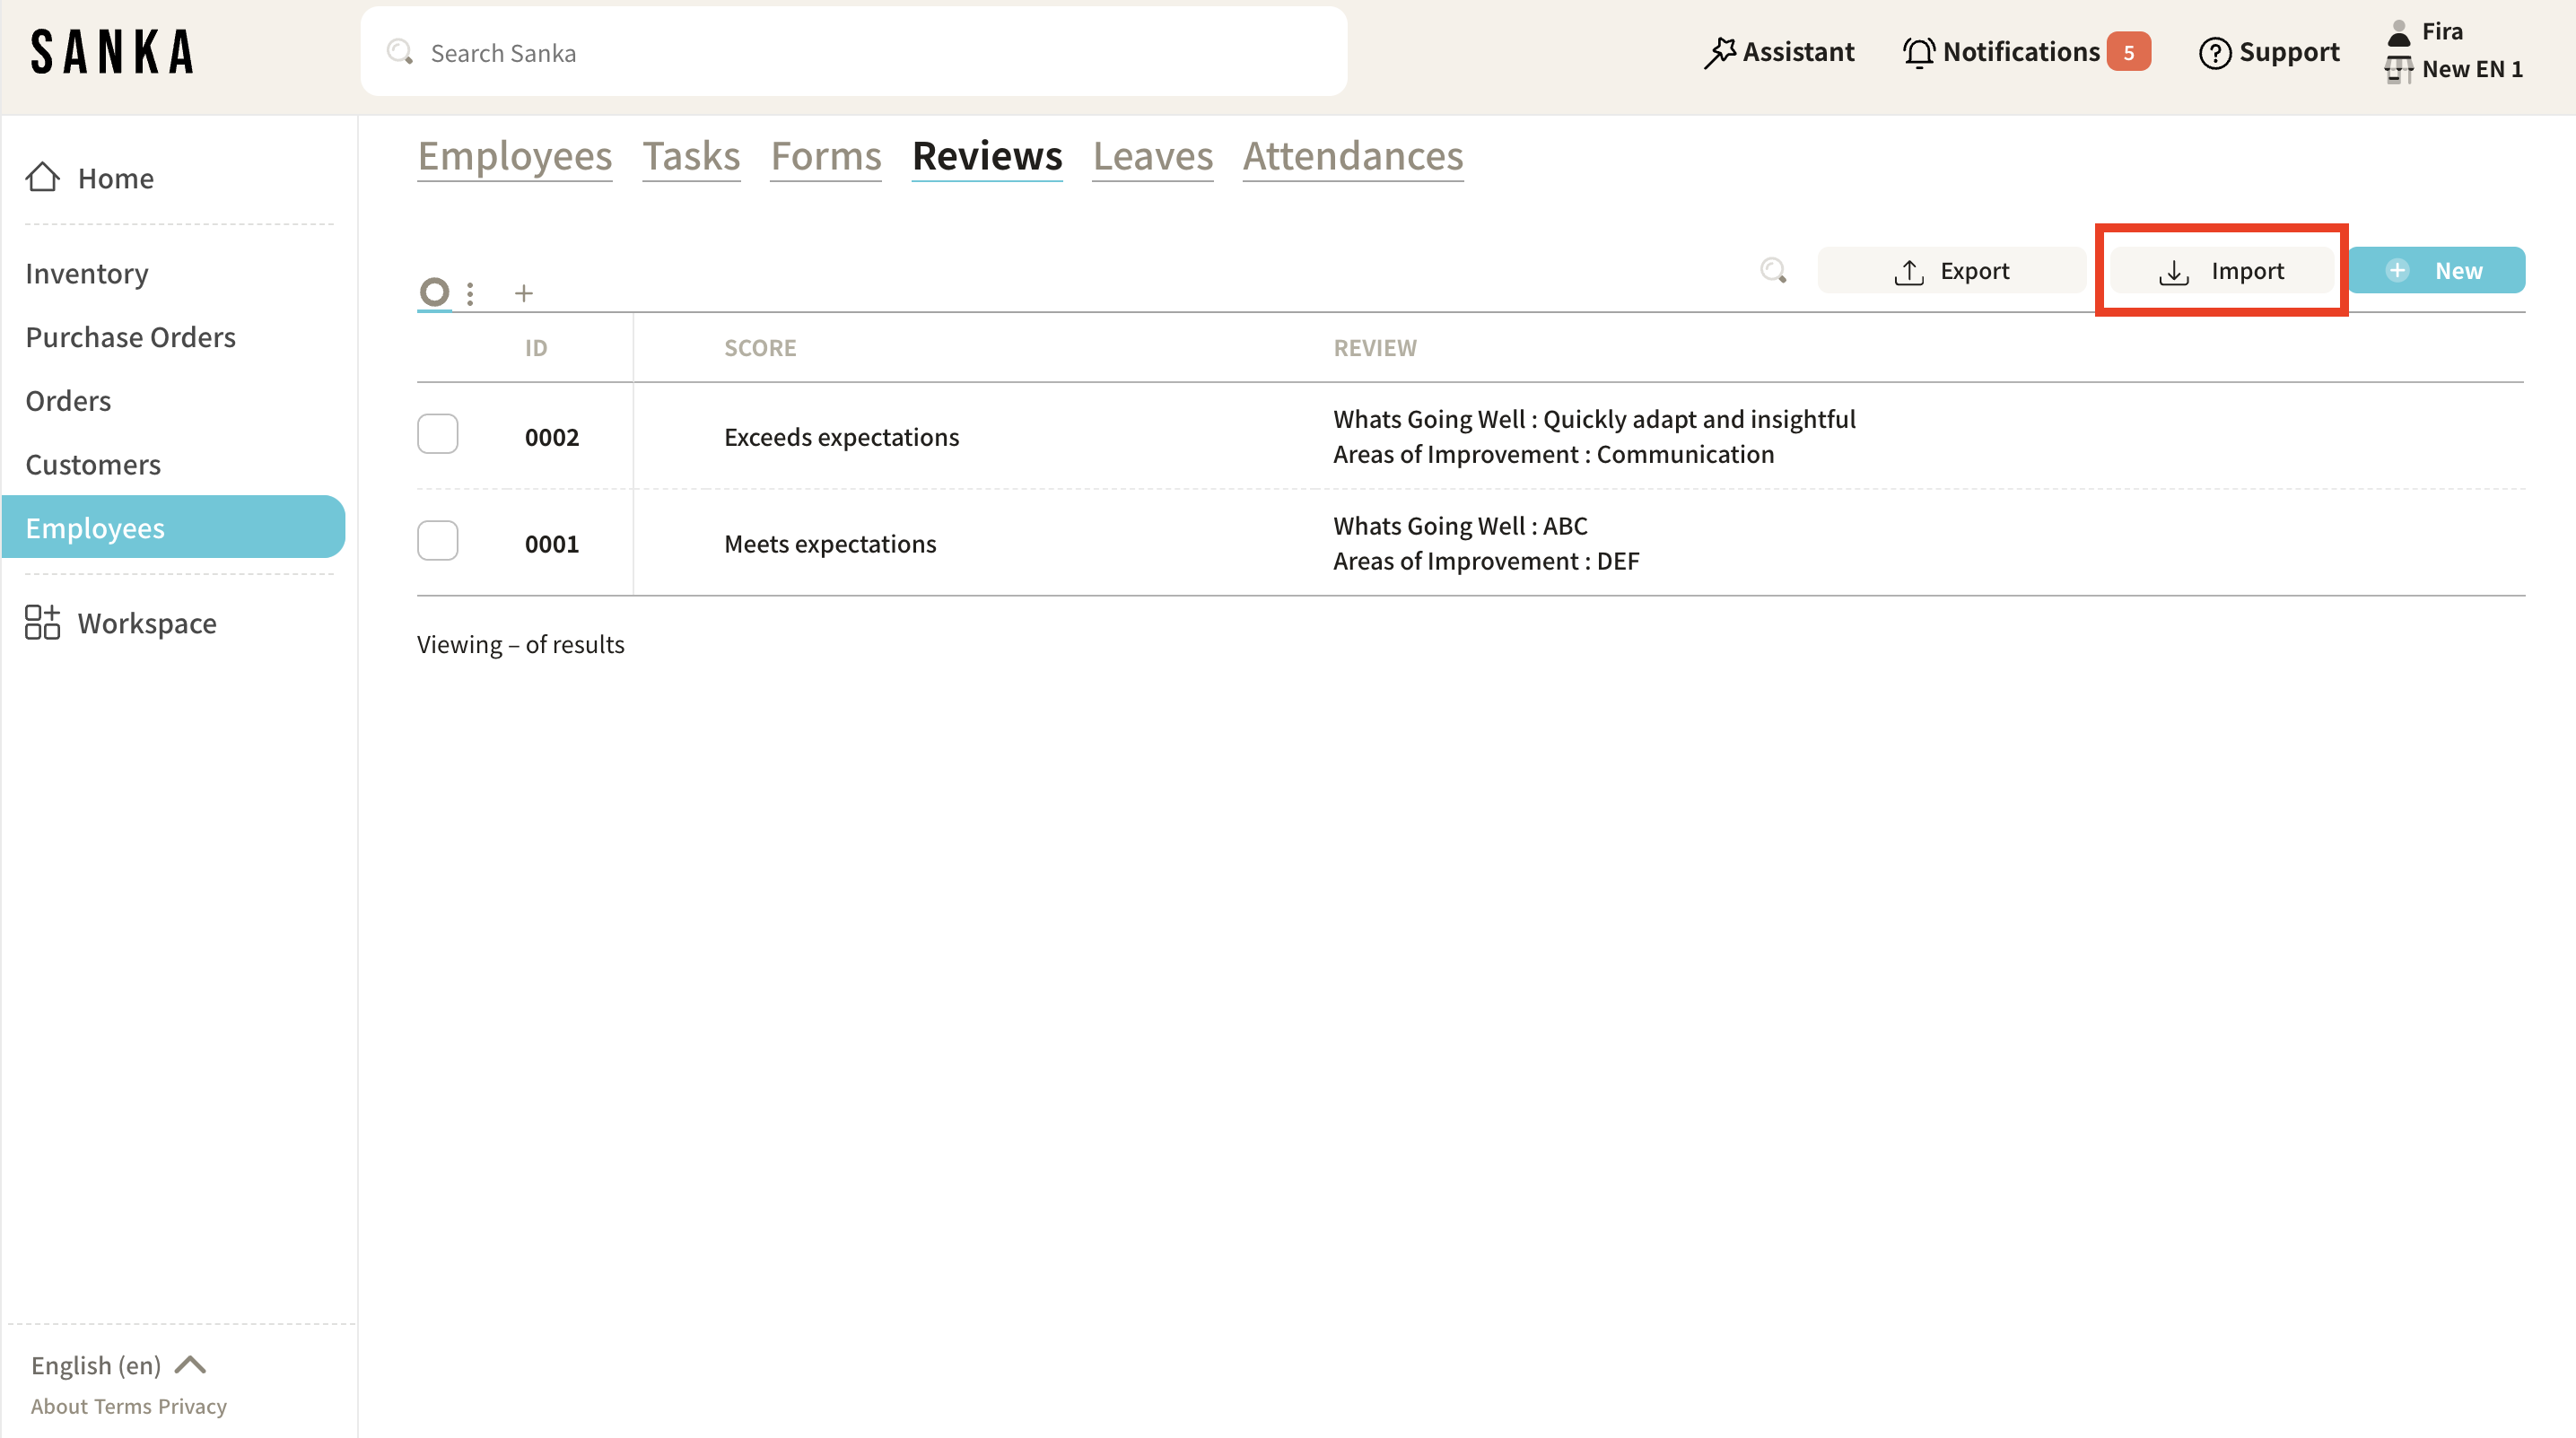Image resolution: width=2576 pixels, height=1438 pixels.
Task: Click the Export button
Action: 1951,271
